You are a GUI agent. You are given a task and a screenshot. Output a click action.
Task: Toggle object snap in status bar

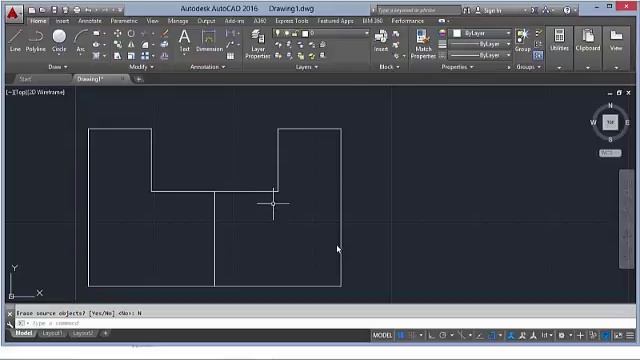click(x=491, y=336)
